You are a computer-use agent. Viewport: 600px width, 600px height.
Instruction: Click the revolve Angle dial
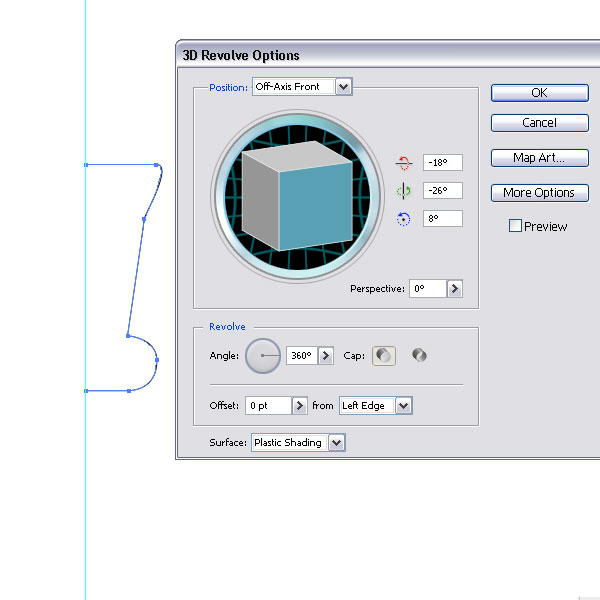pos(263,355)
